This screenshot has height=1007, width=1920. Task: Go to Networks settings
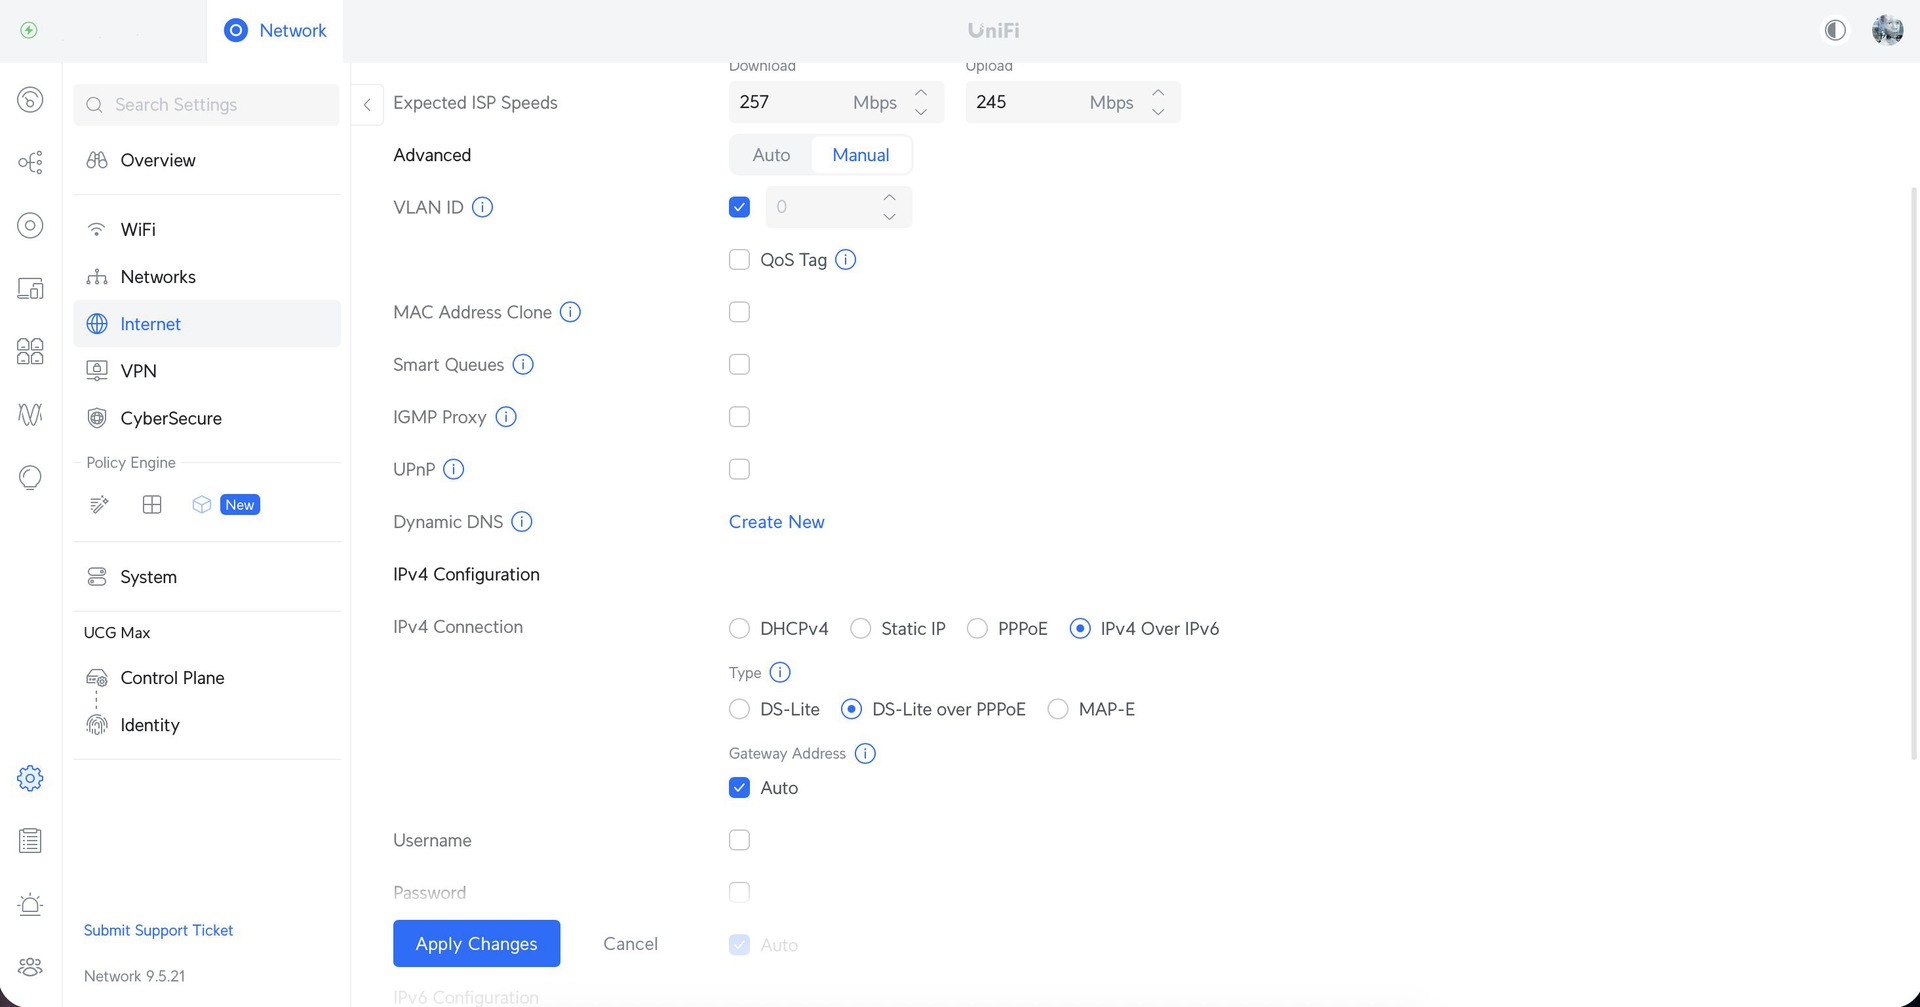pos(207,277)
